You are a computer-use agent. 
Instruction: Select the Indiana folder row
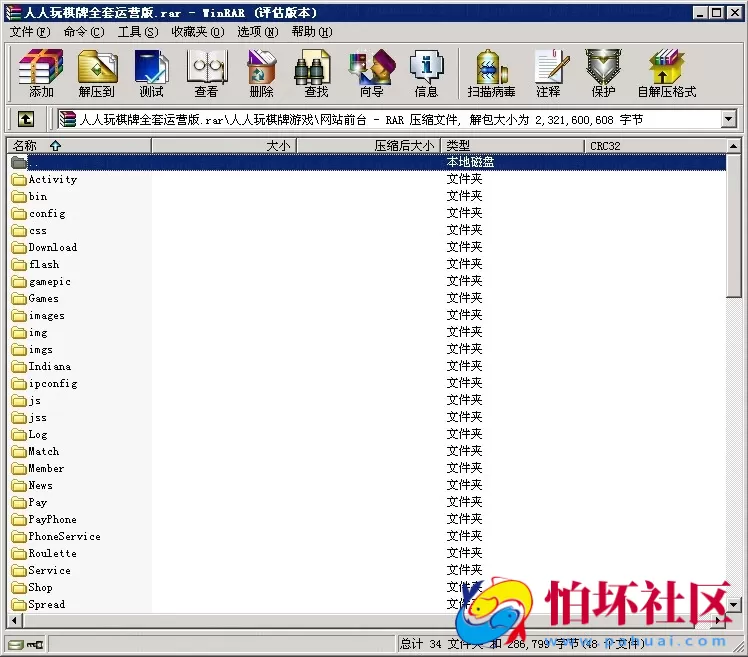point(366,367)
